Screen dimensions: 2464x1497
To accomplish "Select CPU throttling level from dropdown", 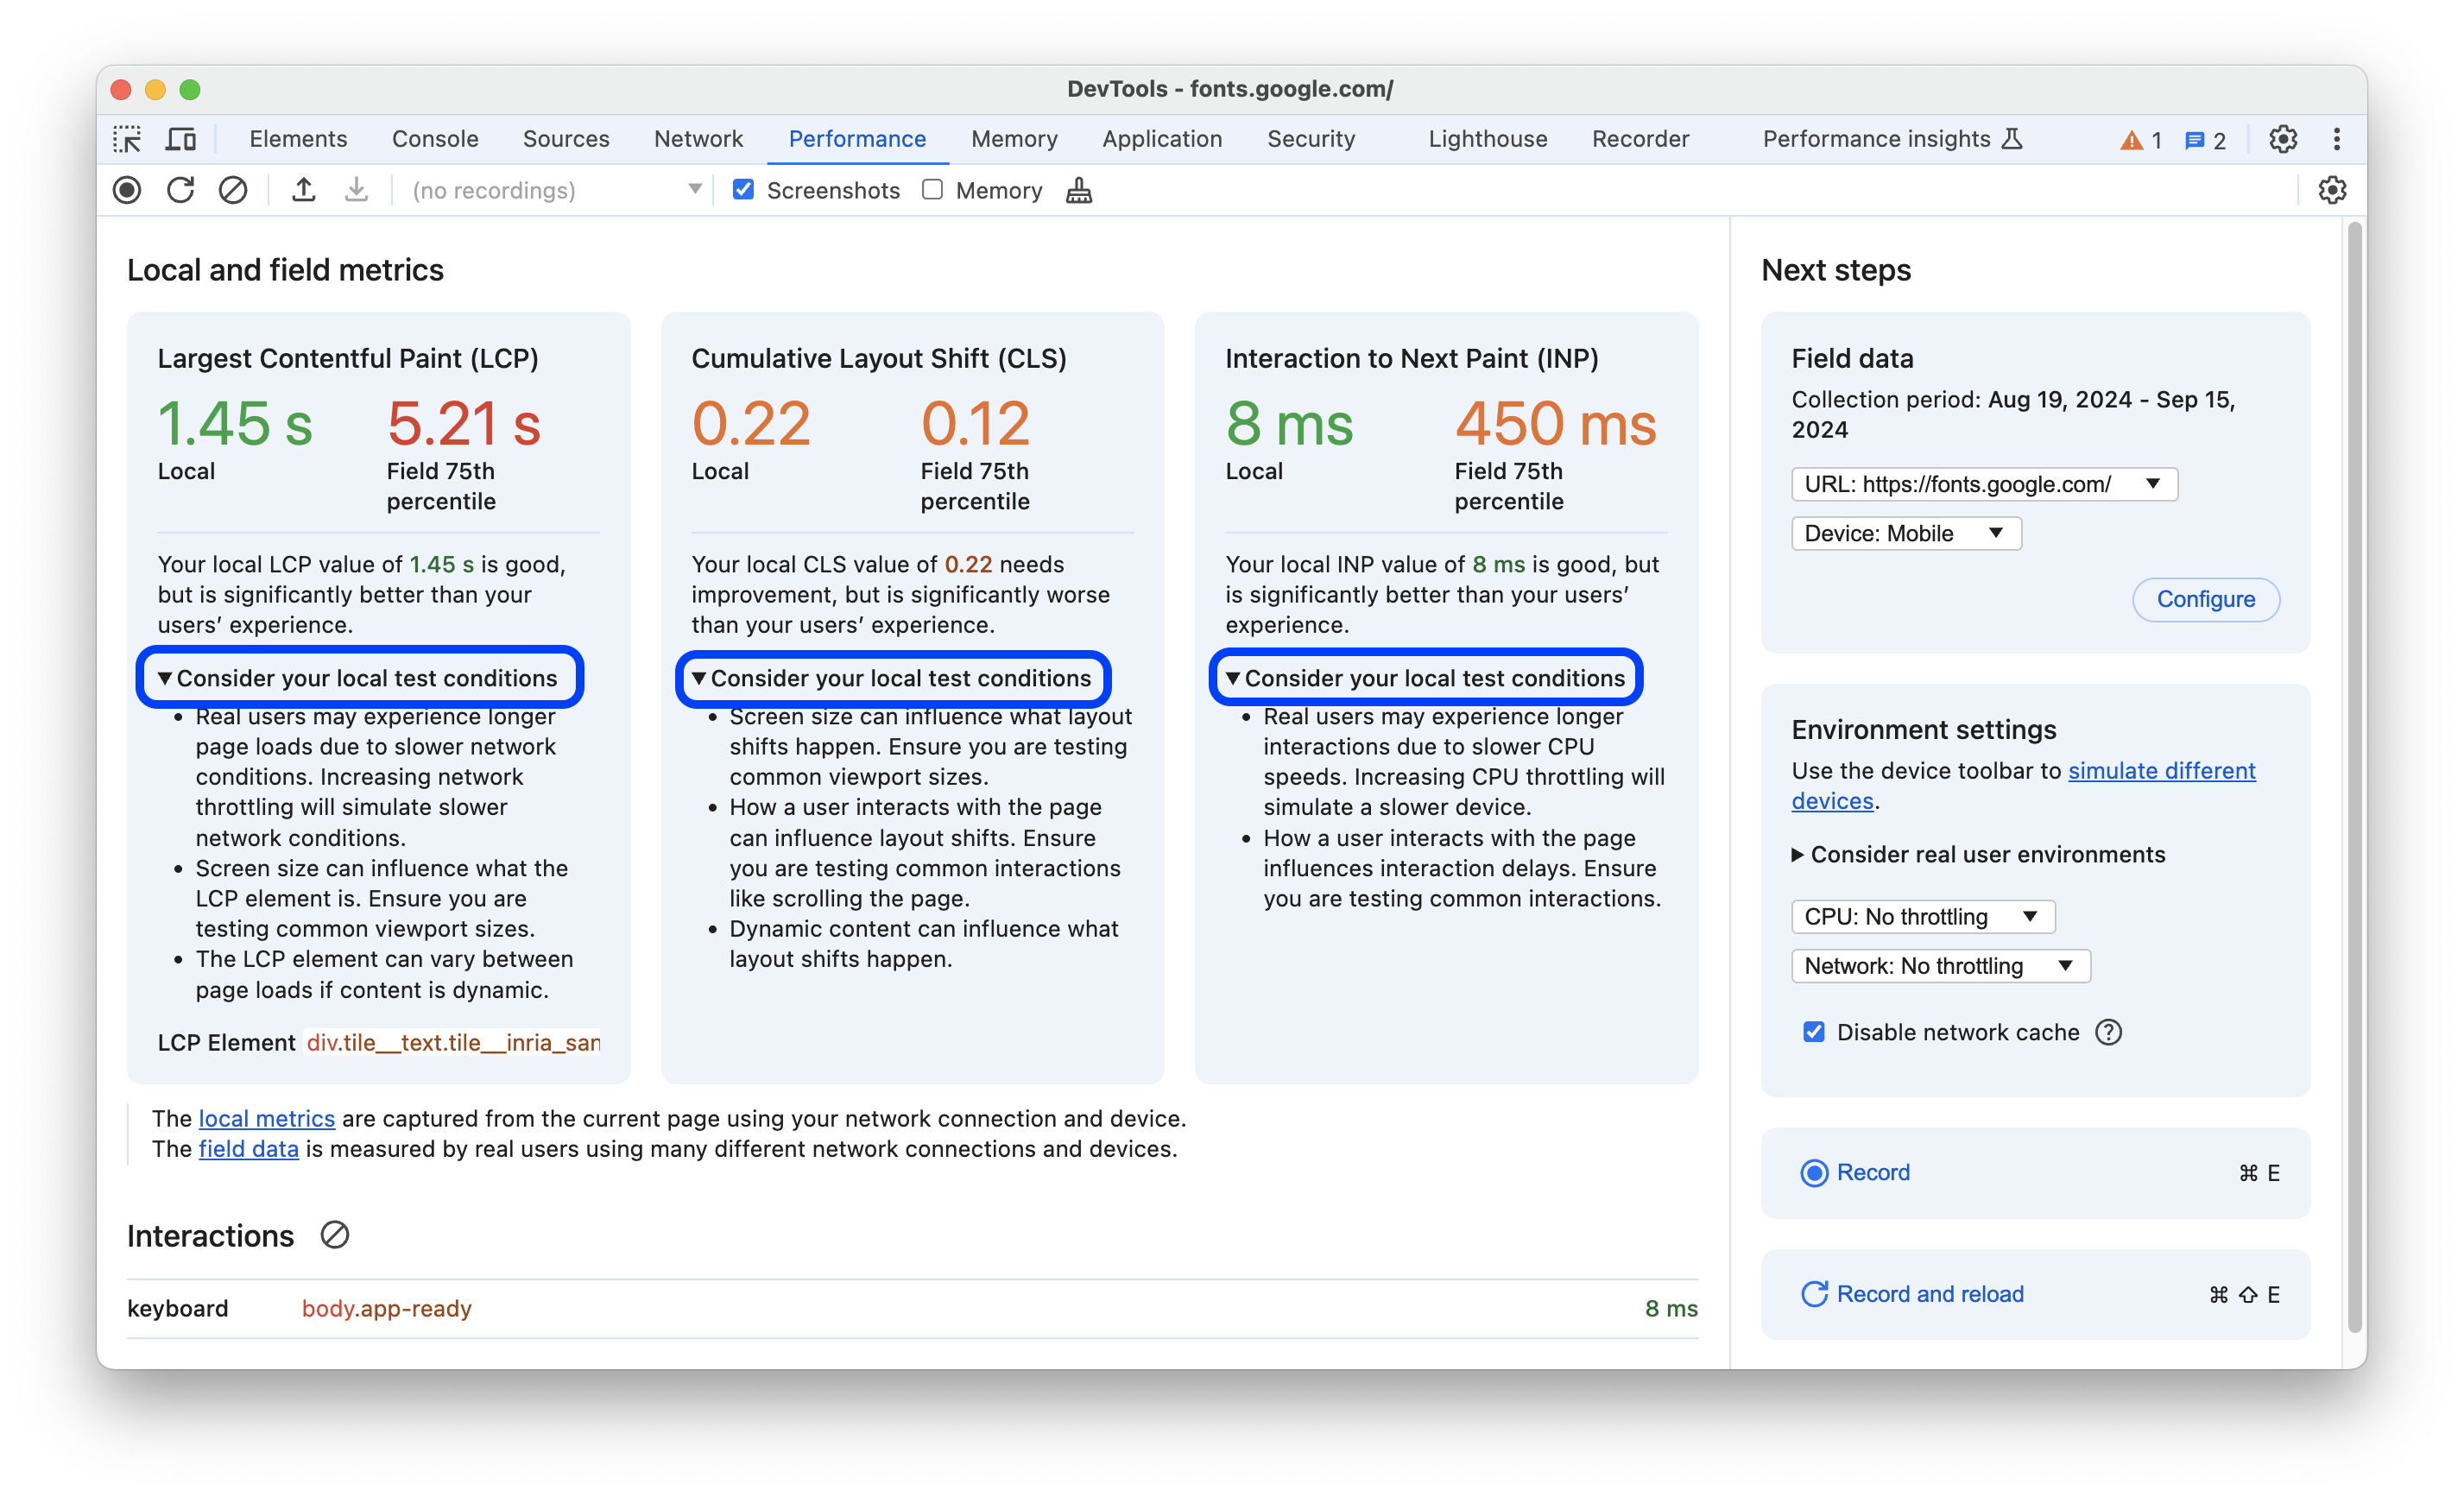I will (x=1918, y=915).
